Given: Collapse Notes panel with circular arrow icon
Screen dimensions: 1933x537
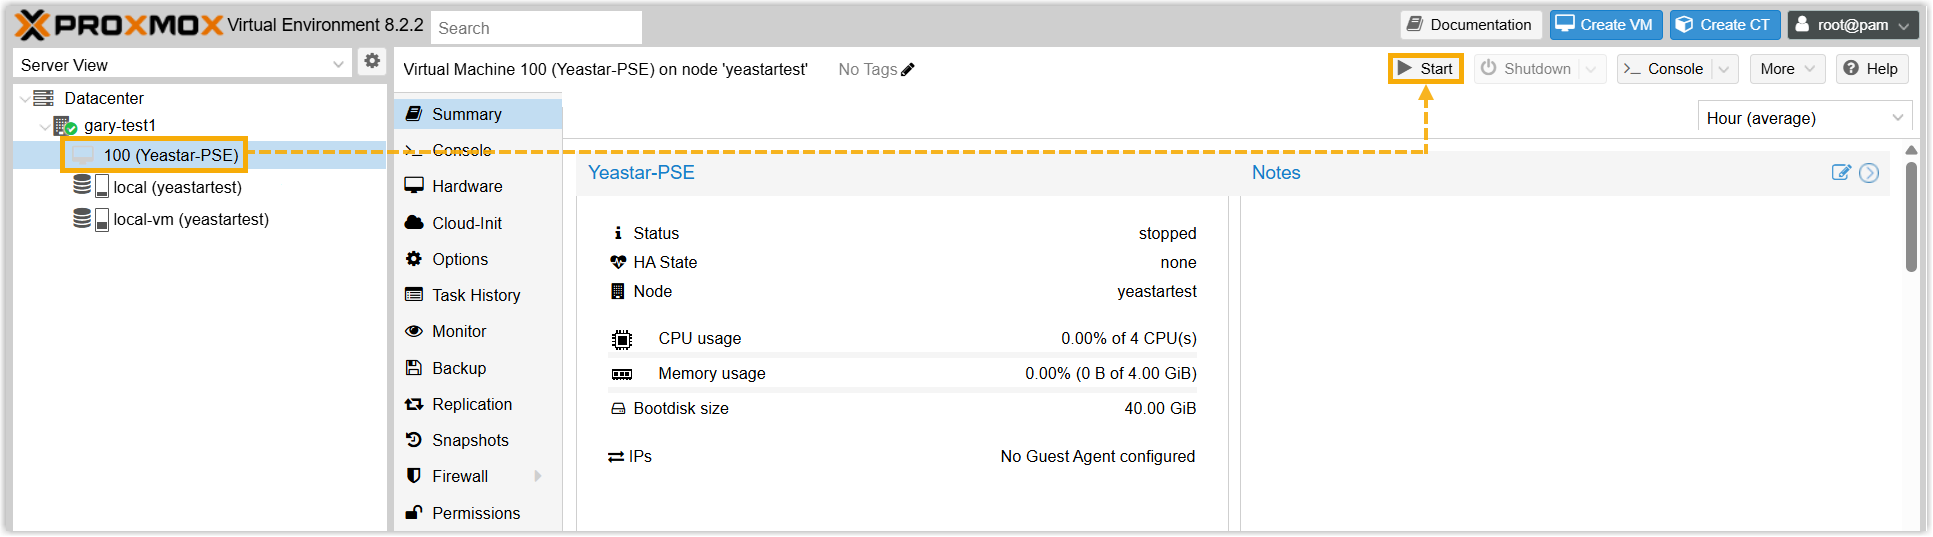Looking at the screenshot, I should (1869, 173).
